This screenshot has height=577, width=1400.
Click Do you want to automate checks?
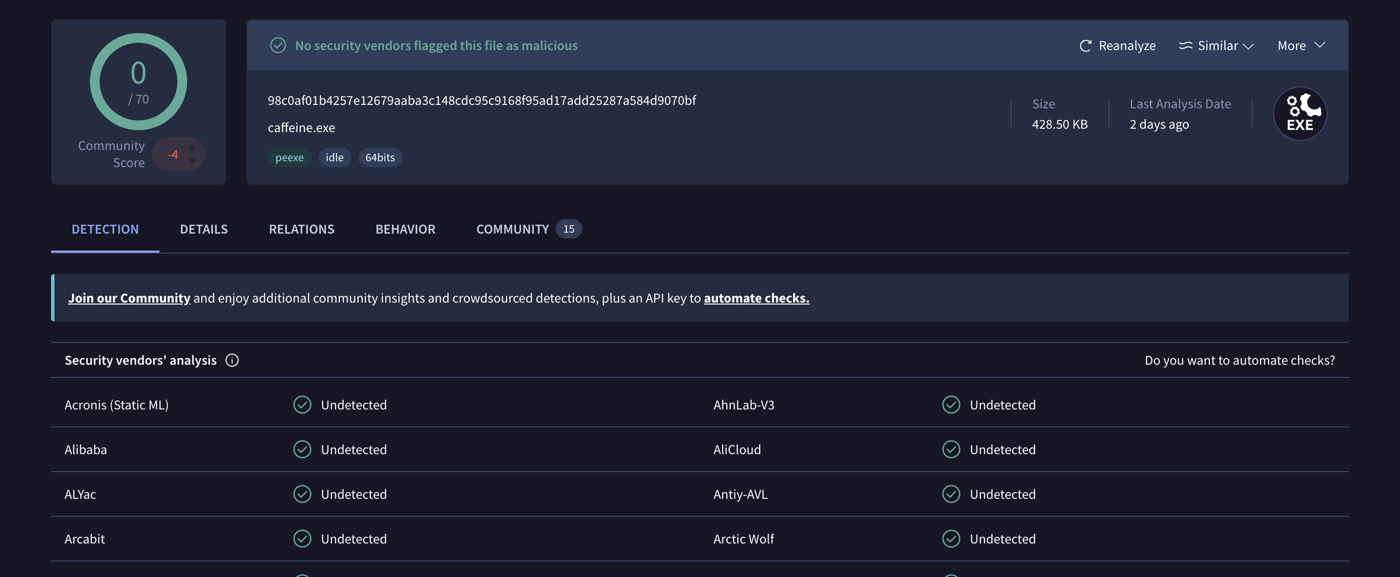[x=1240, y=360]
